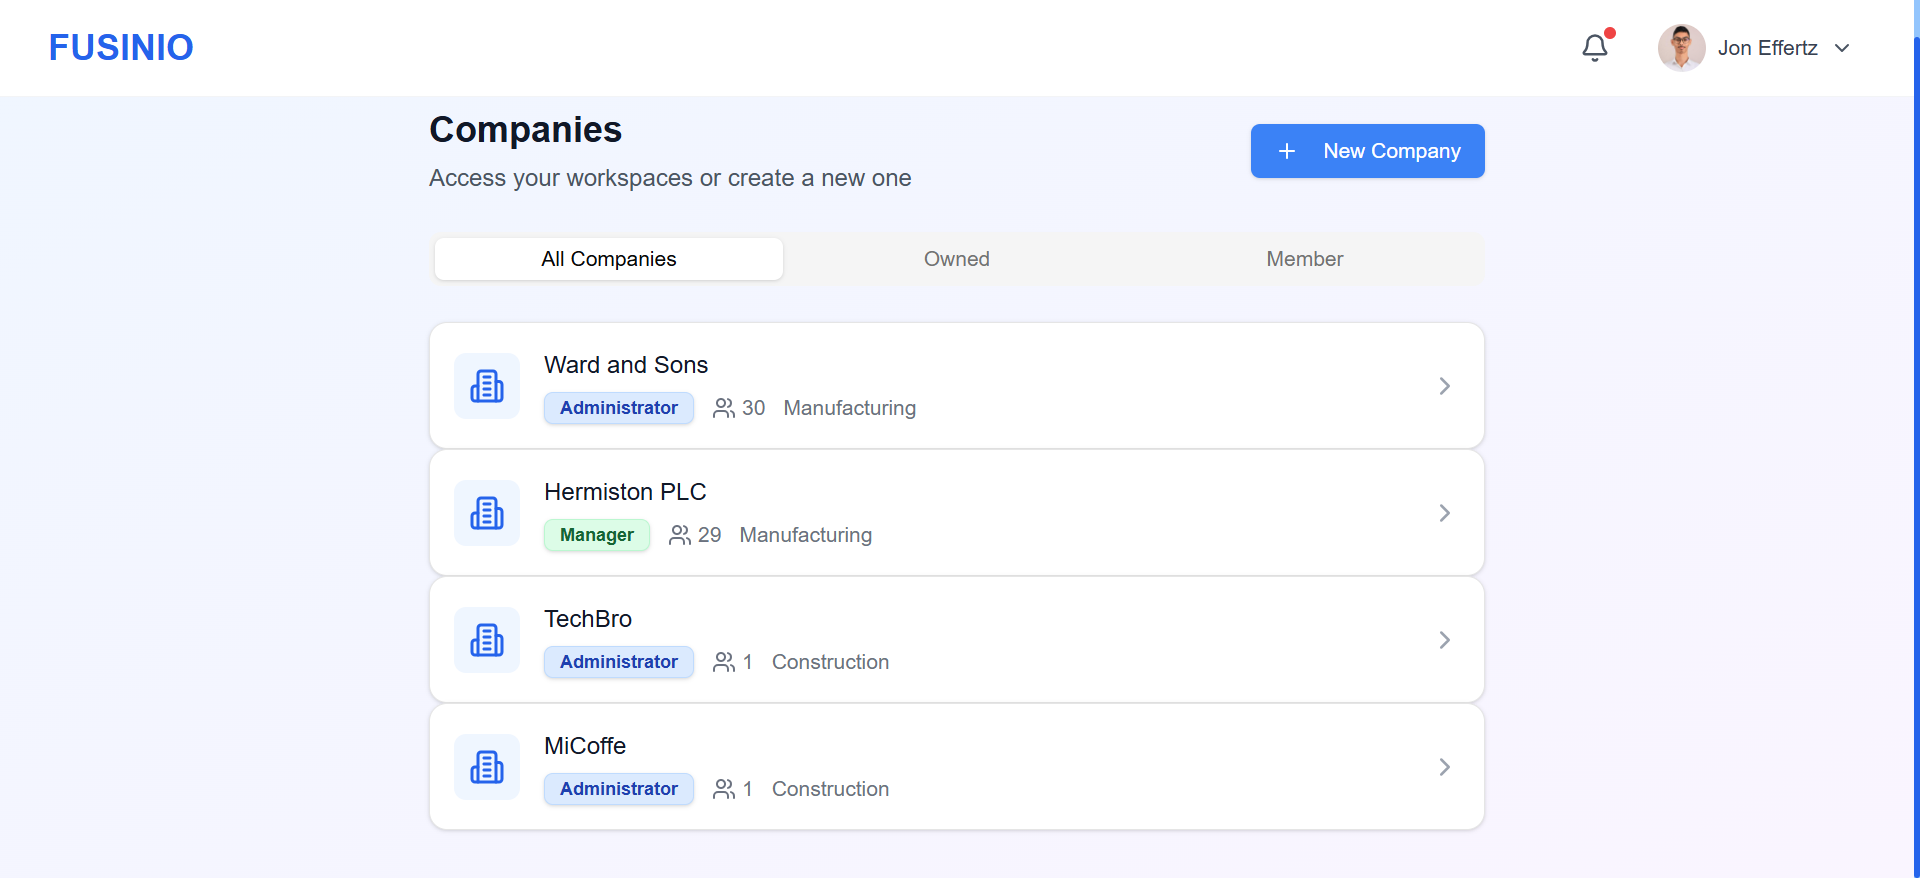The image size is (1920, 878).
Task: Click the members icon for Ward and Sons
Action: 723,408
